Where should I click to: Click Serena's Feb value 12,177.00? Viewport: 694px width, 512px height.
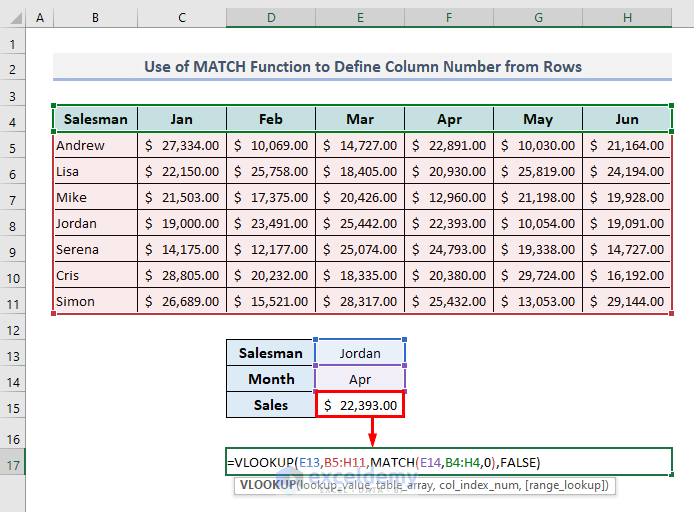click(x=271, y=250)
